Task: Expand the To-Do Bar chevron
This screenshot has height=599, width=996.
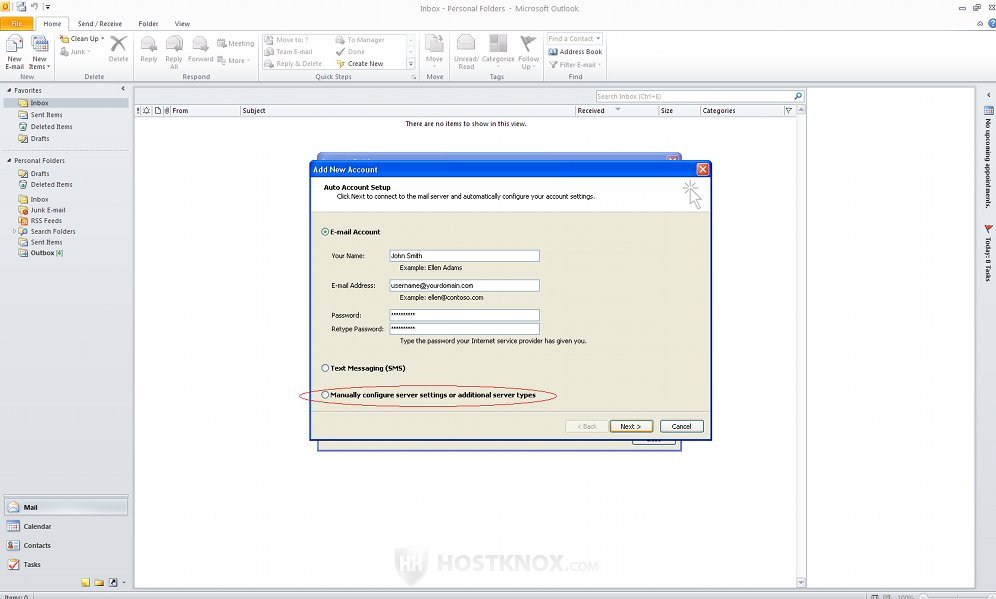Action: click(988, 95)
